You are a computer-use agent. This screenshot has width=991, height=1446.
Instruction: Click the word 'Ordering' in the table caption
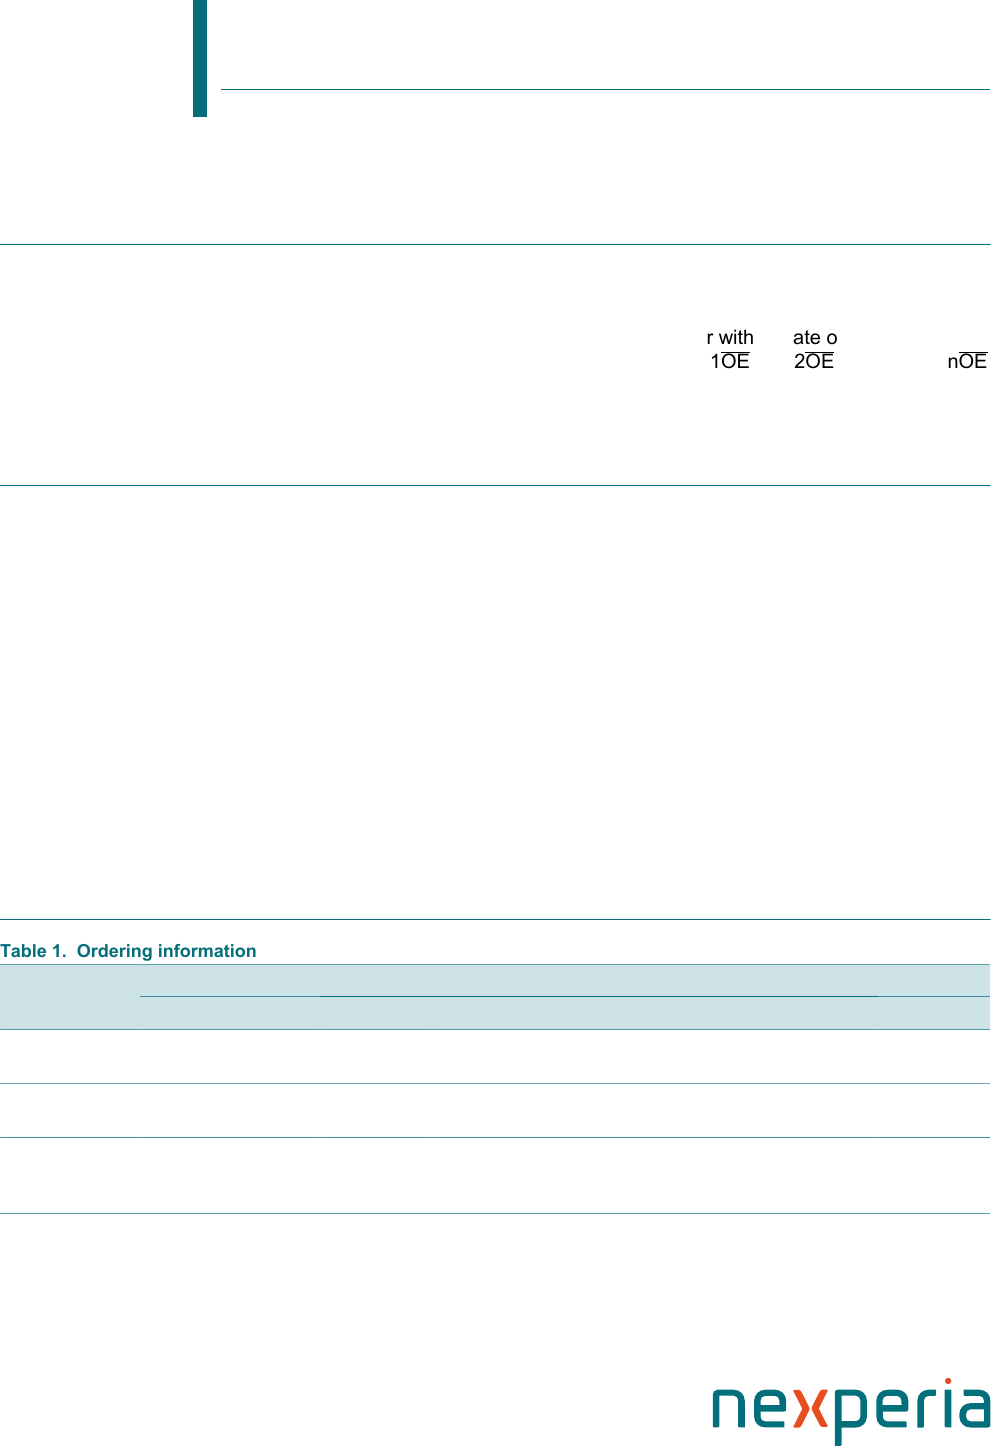click(x=113, y=951)
